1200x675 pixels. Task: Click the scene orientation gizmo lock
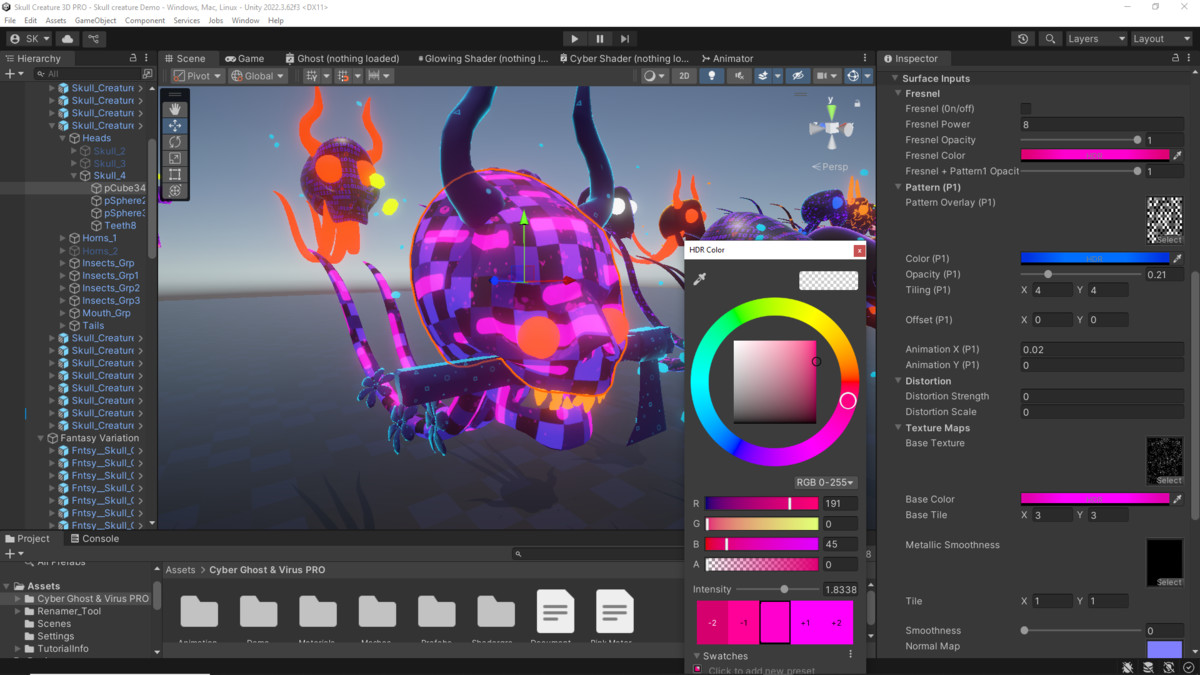[857, 103]
